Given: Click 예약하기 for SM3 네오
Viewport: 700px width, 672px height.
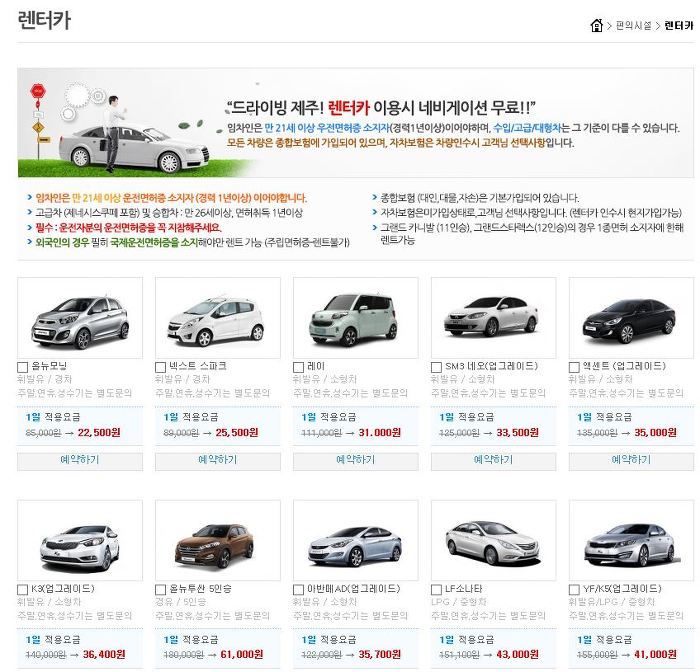Looking at the screenshot, I should pos(494,460).
